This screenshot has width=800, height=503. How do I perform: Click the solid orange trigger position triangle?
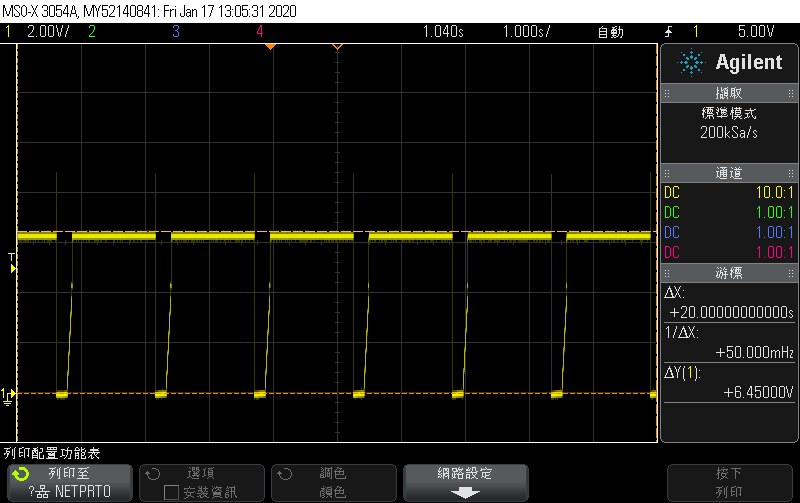(270, 47)
